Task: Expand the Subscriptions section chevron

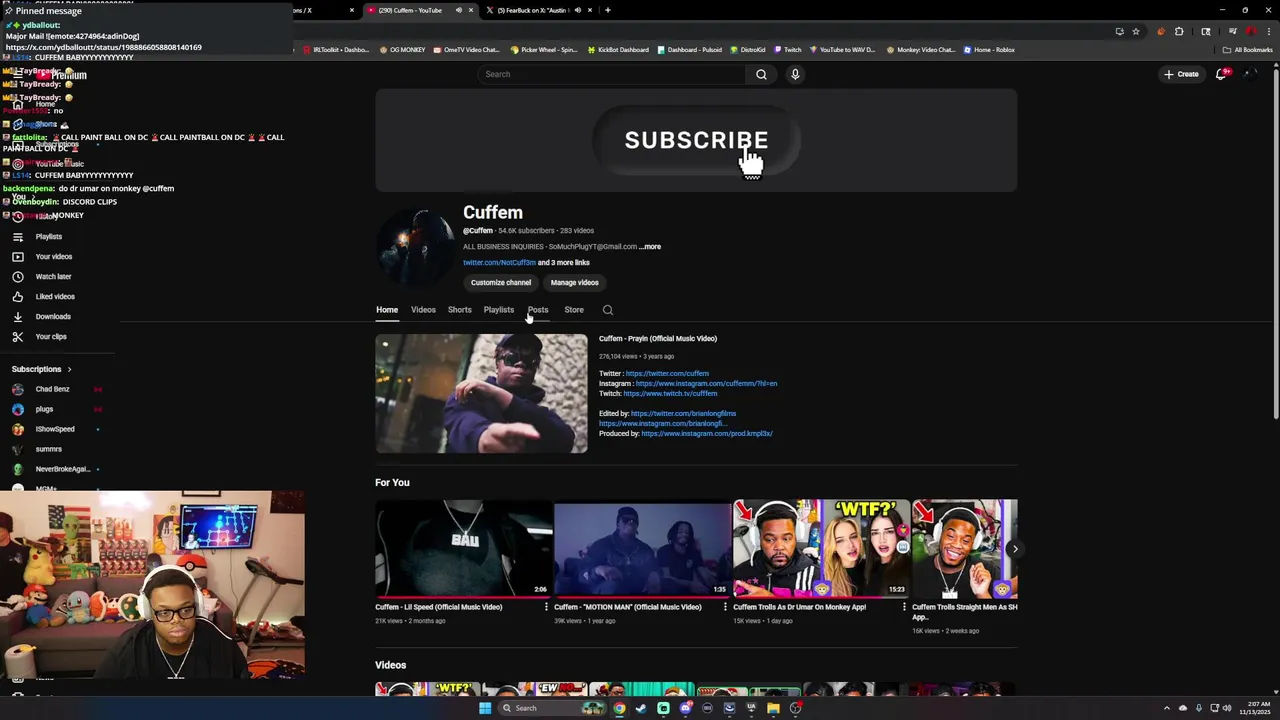Action: [x=69, y=369]
